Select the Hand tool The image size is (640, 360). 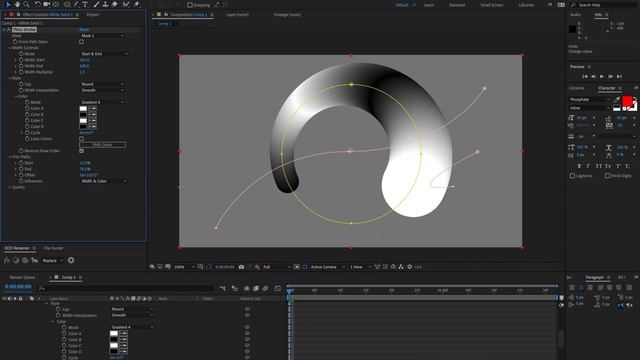click(17, 4)
